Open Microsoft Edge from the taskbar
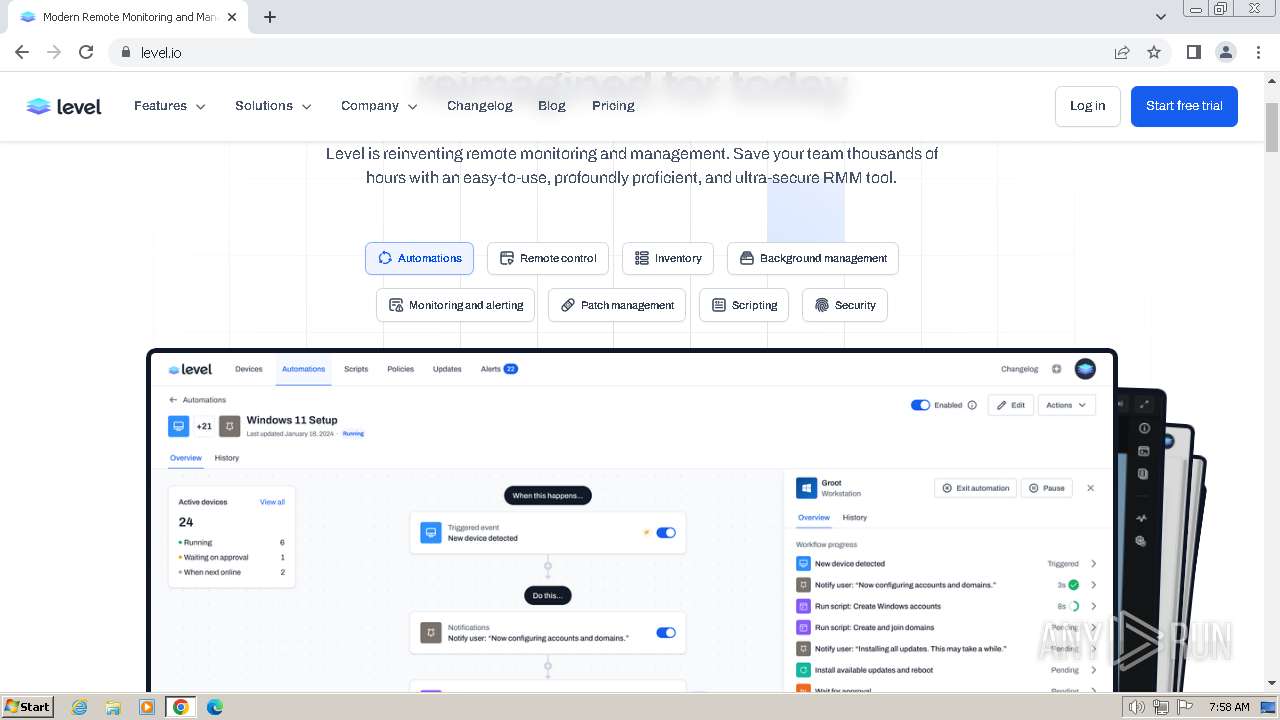1280x720 pixels. point(214,707)
